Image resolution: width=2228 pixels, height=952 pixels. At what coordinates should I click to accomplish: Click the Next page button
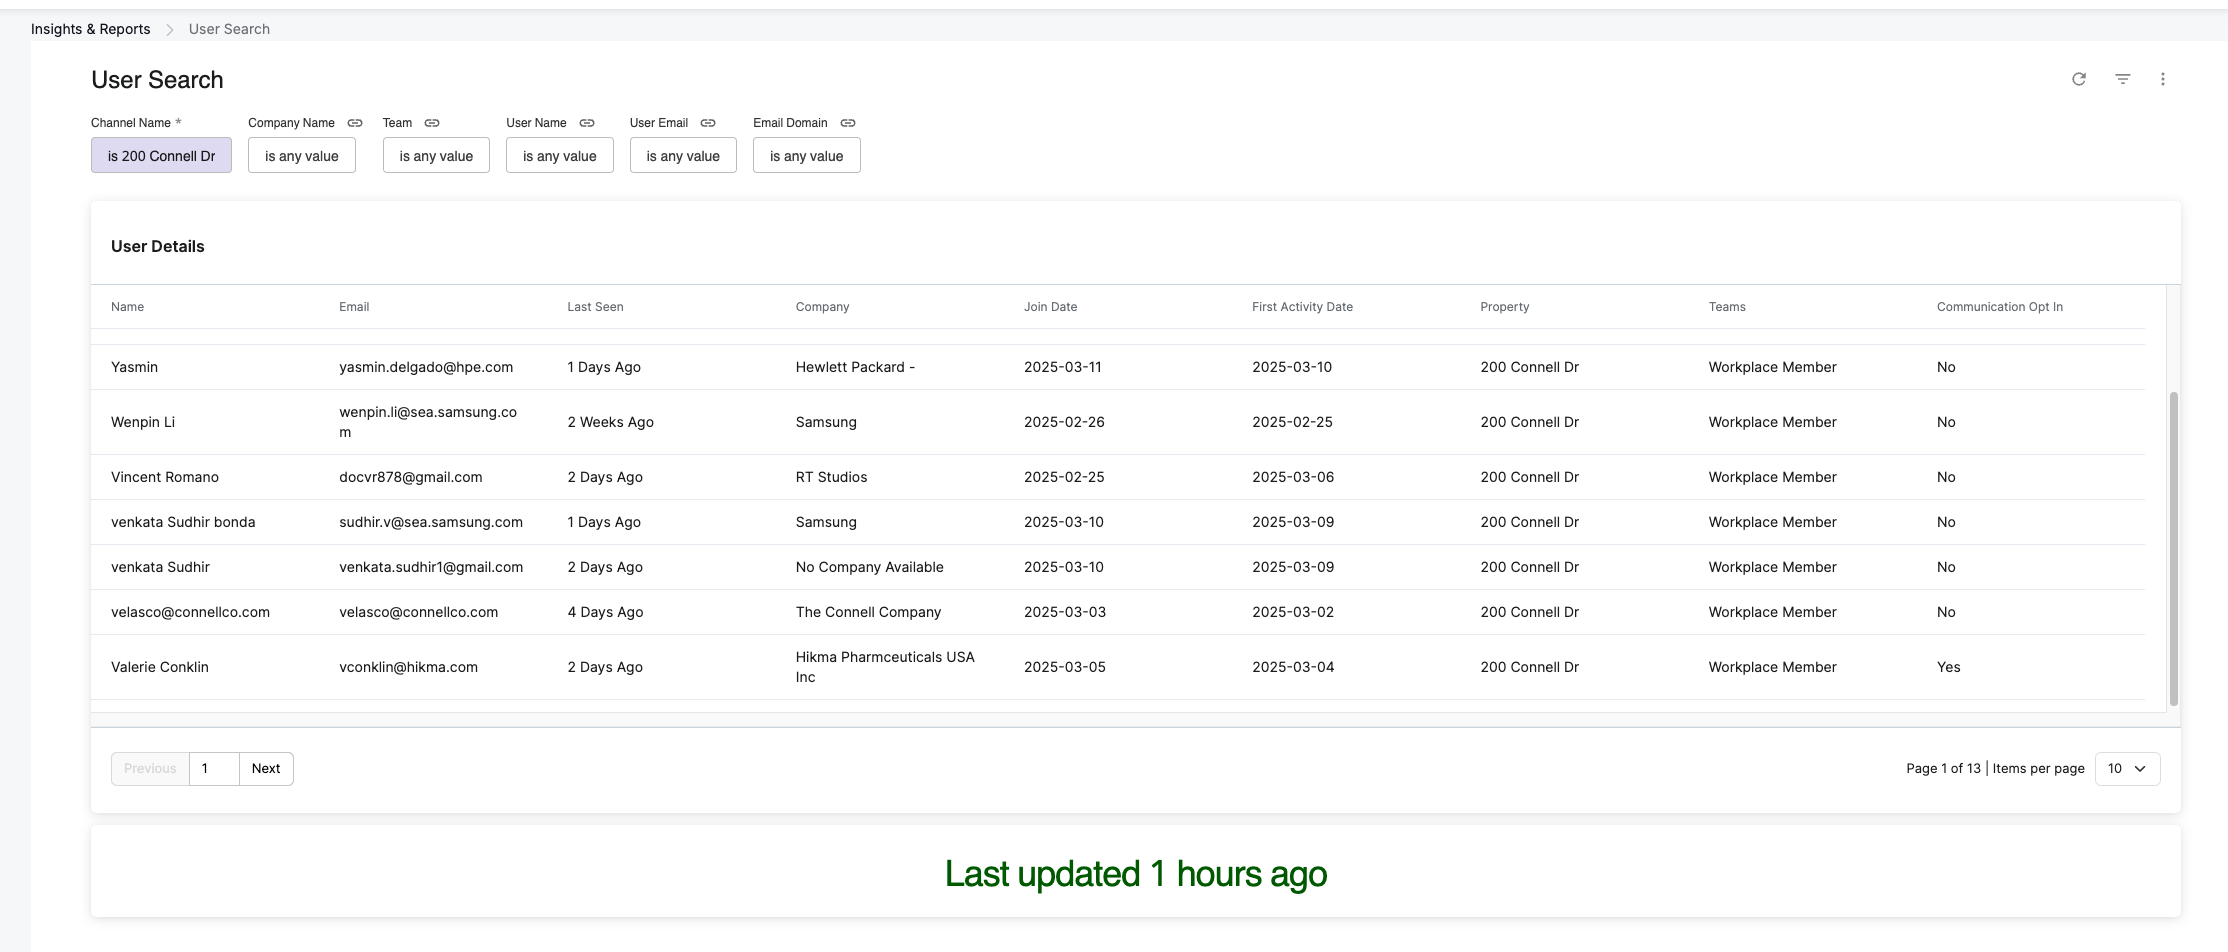pyautogui.click(x=266, y=769)
